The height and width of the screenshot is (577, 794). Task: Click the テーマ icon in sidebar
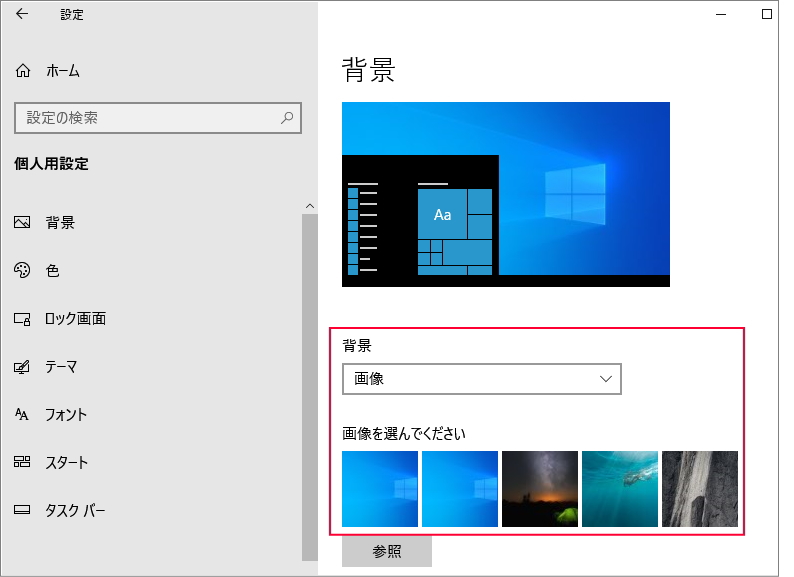(x=22, y=367)
